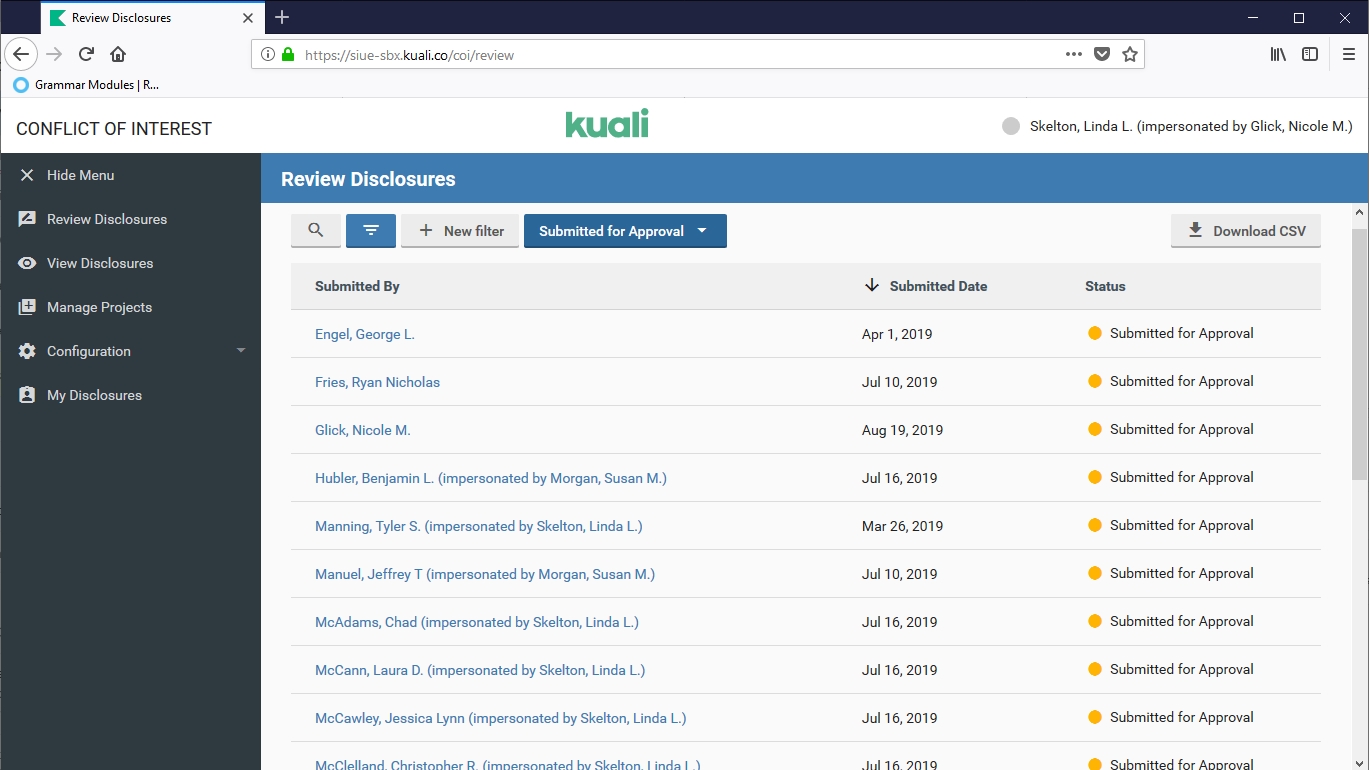
Task: Expand the Configuration menu arrow
Action: [x=241, y=351]
